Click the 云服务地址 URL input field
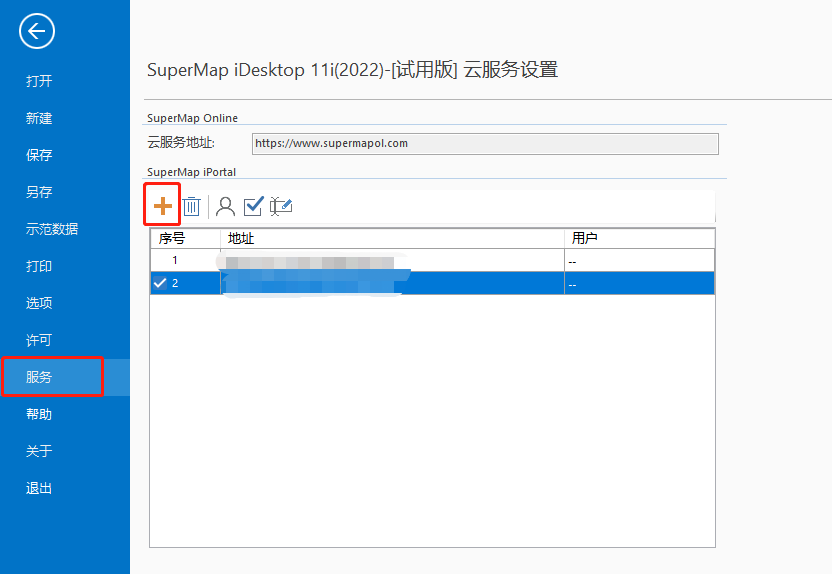 tap(485, 144)
